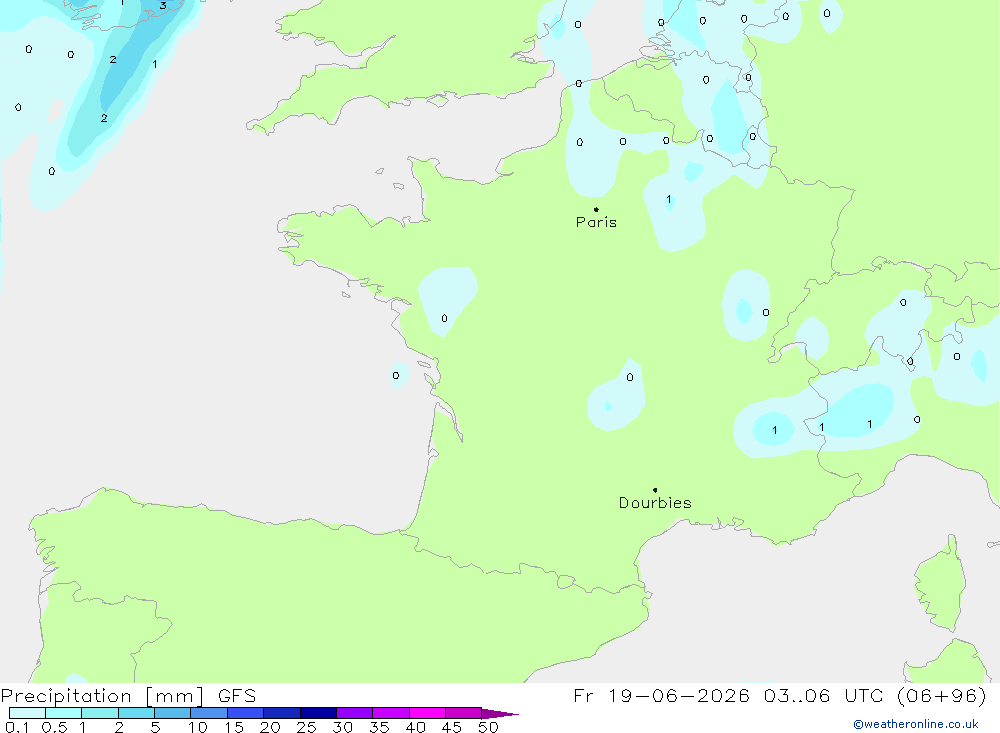
Task: Click the '25' legend scale value
Action: coord(306,727)
